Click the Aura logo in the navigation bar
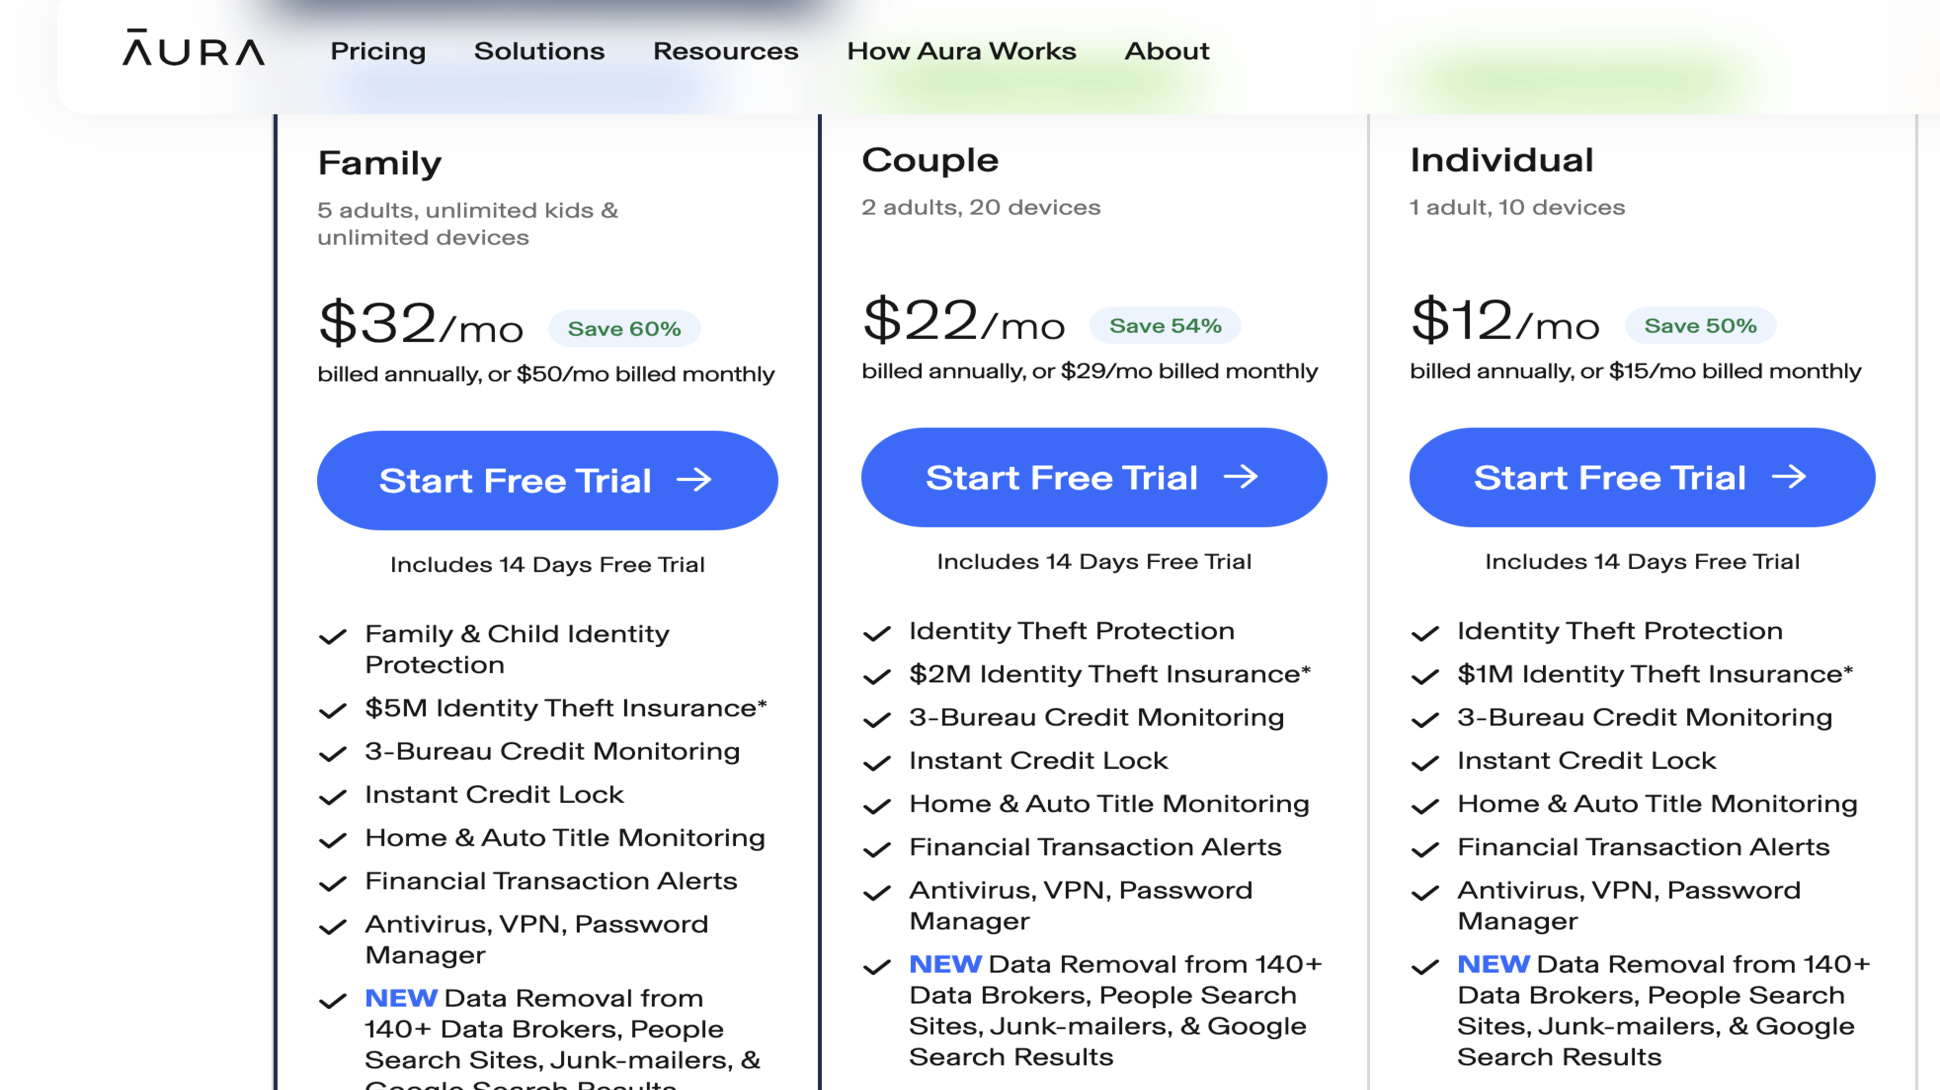Viewport: 1940px width, 1090px height. [x=192, y=50]
